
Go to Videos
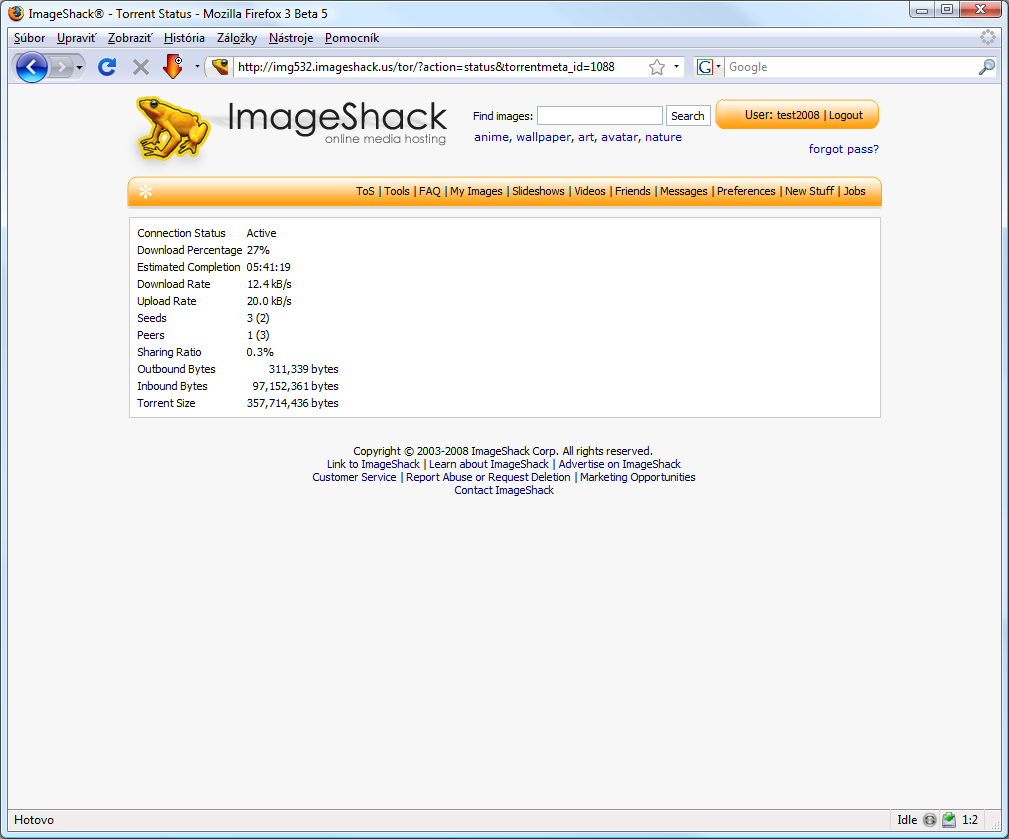tap(590, 191)
